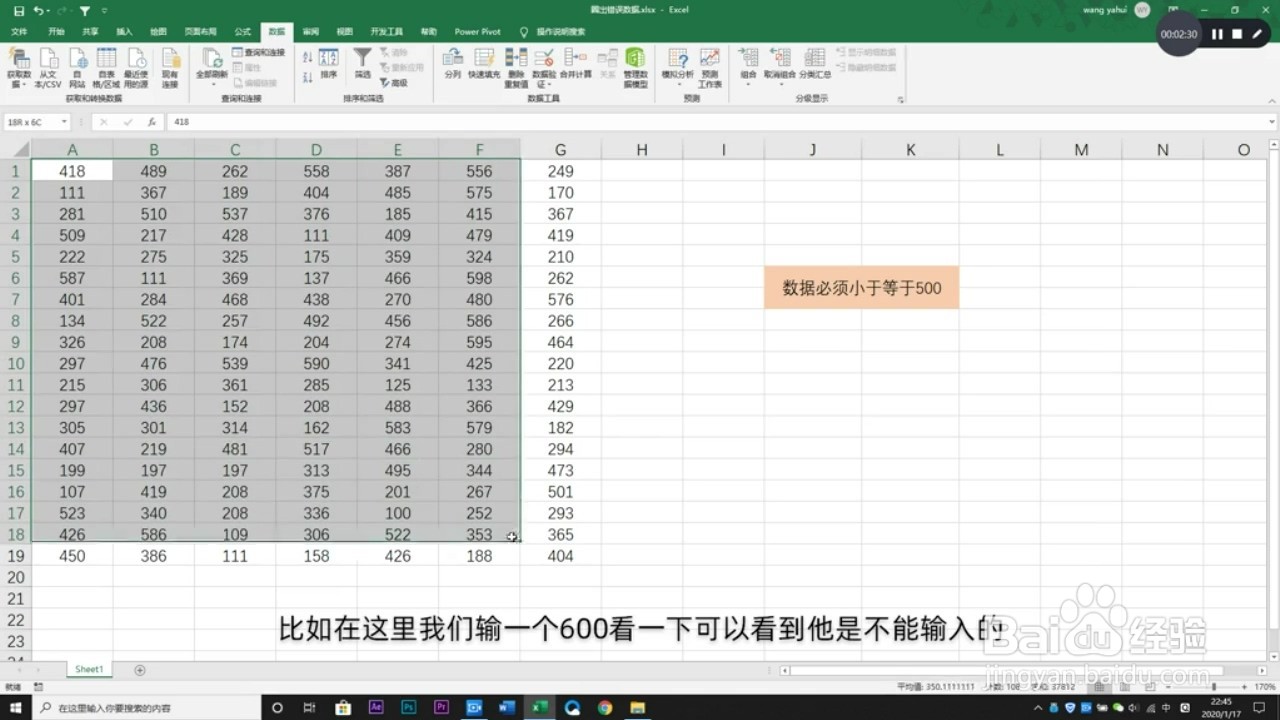The height and width of the screenshot is (720, 1280).
Task: Select the 分列 (Text to Columns) tool
Action: tap(452, 62)
